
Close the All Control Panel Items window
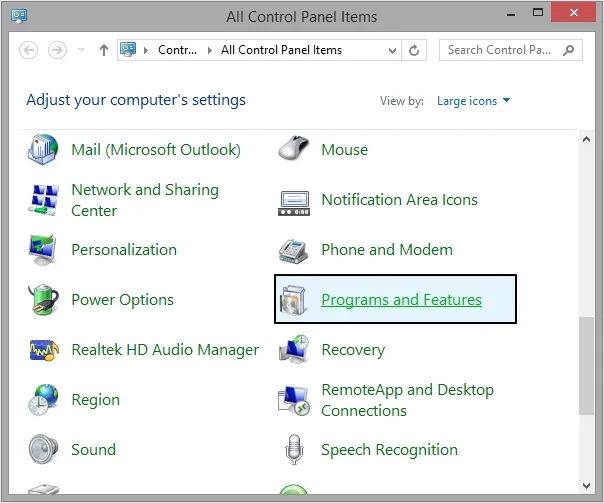tap(574, 12)
